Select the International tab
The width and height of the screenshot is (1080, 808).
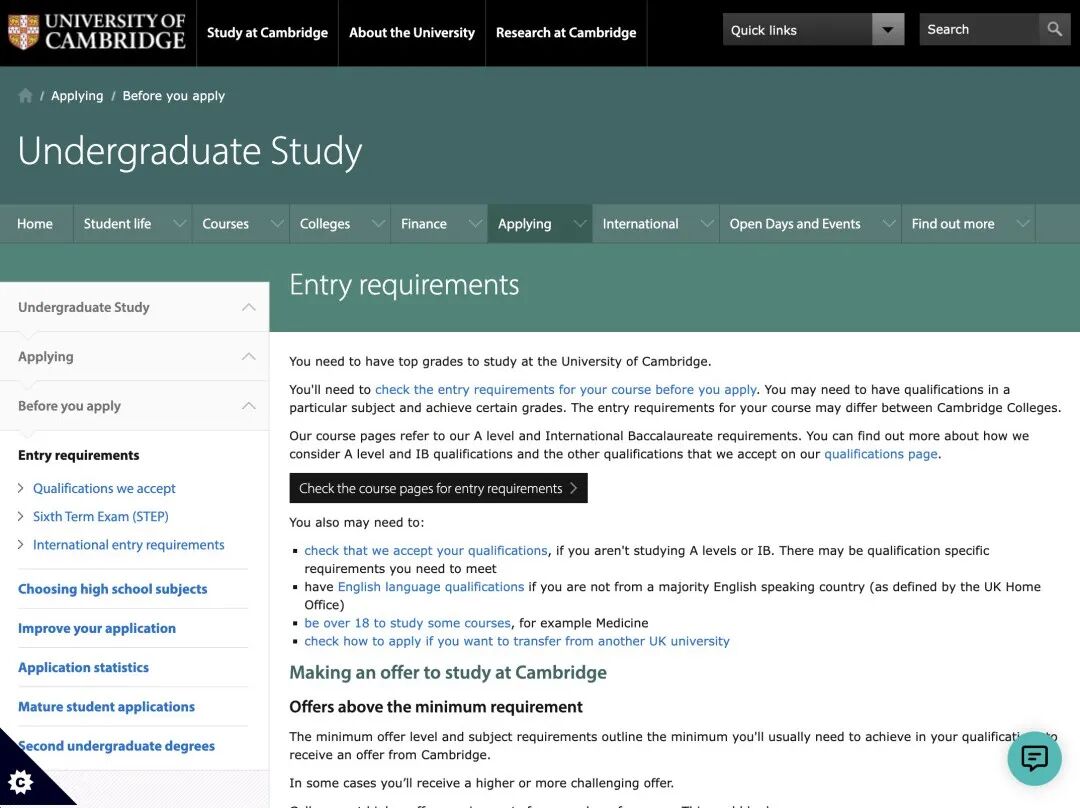641,223
